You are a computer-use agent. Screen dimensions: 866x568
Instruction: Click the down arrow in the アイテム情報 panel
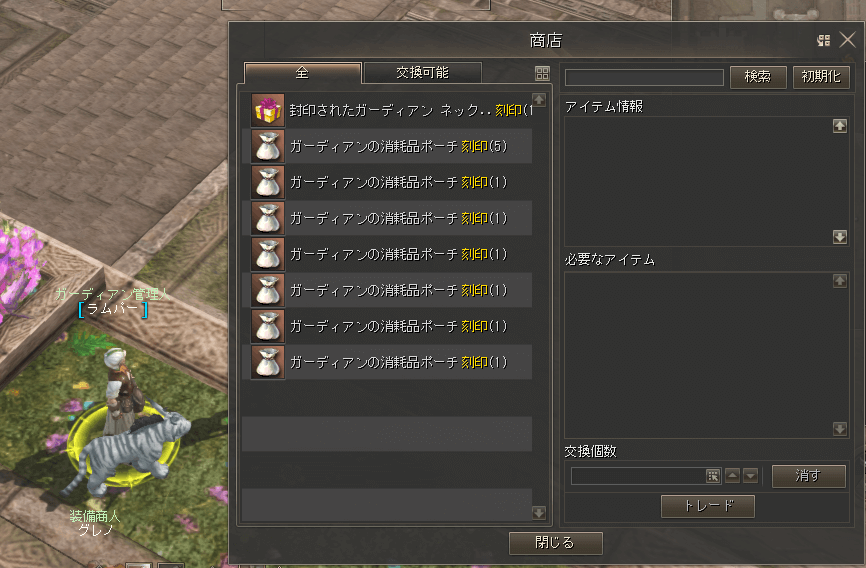click(x=840, y=237)
